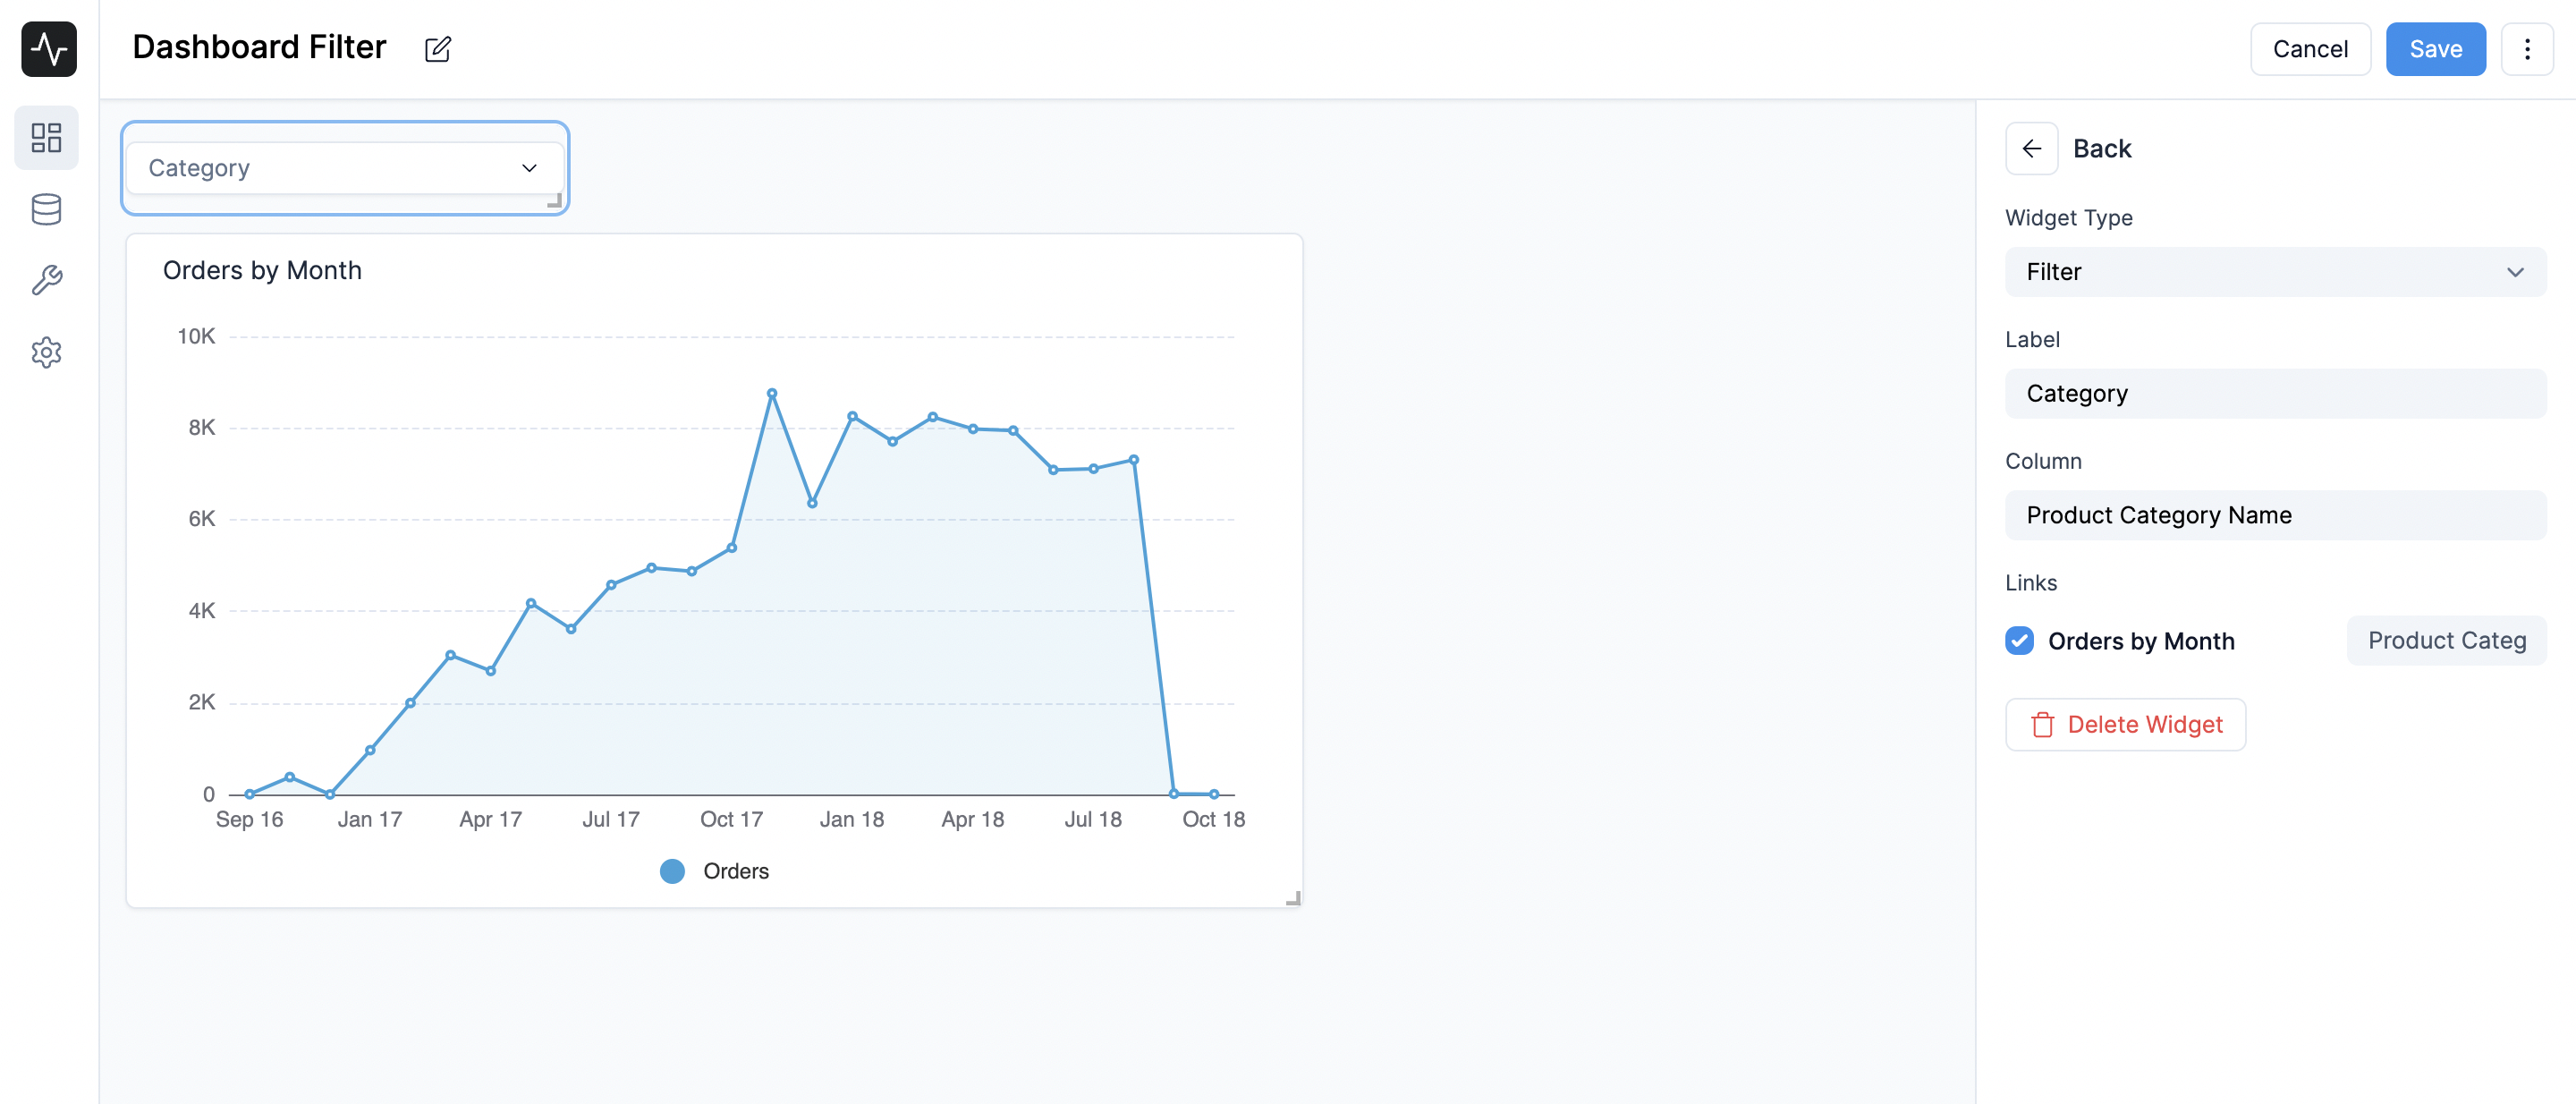
Task: Click the waveform/logo icon top left
Action: pyautogui.click(x=49, y=49)
